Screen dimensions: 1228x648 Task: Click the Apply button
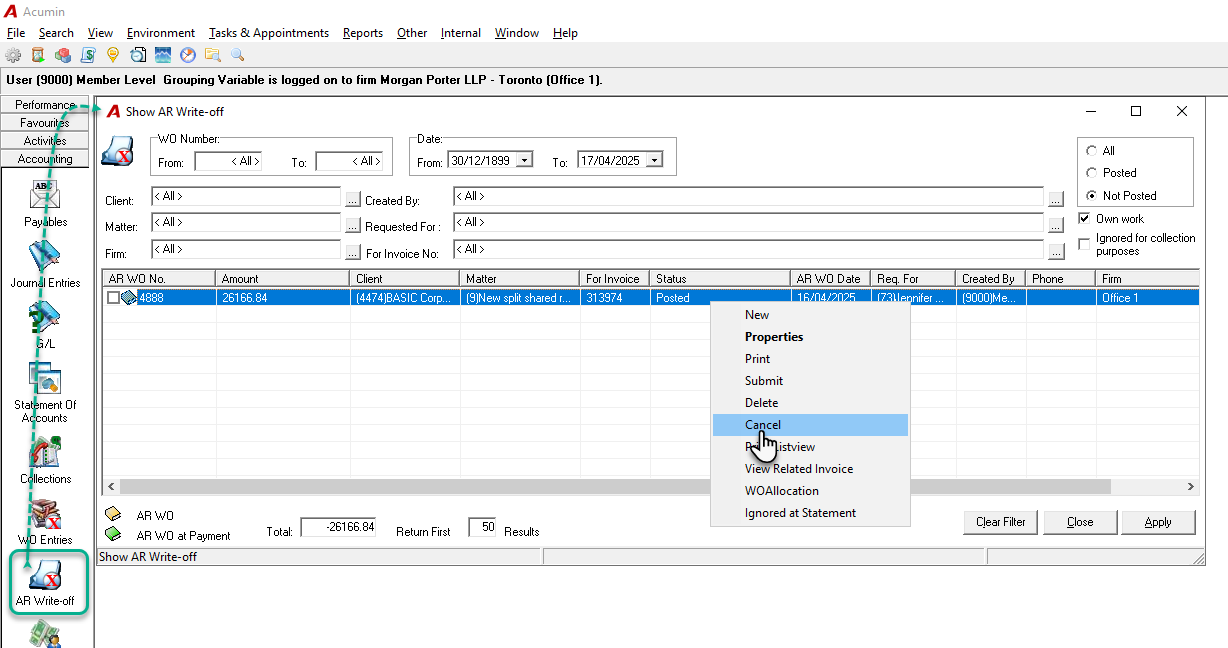(1158, 522)
